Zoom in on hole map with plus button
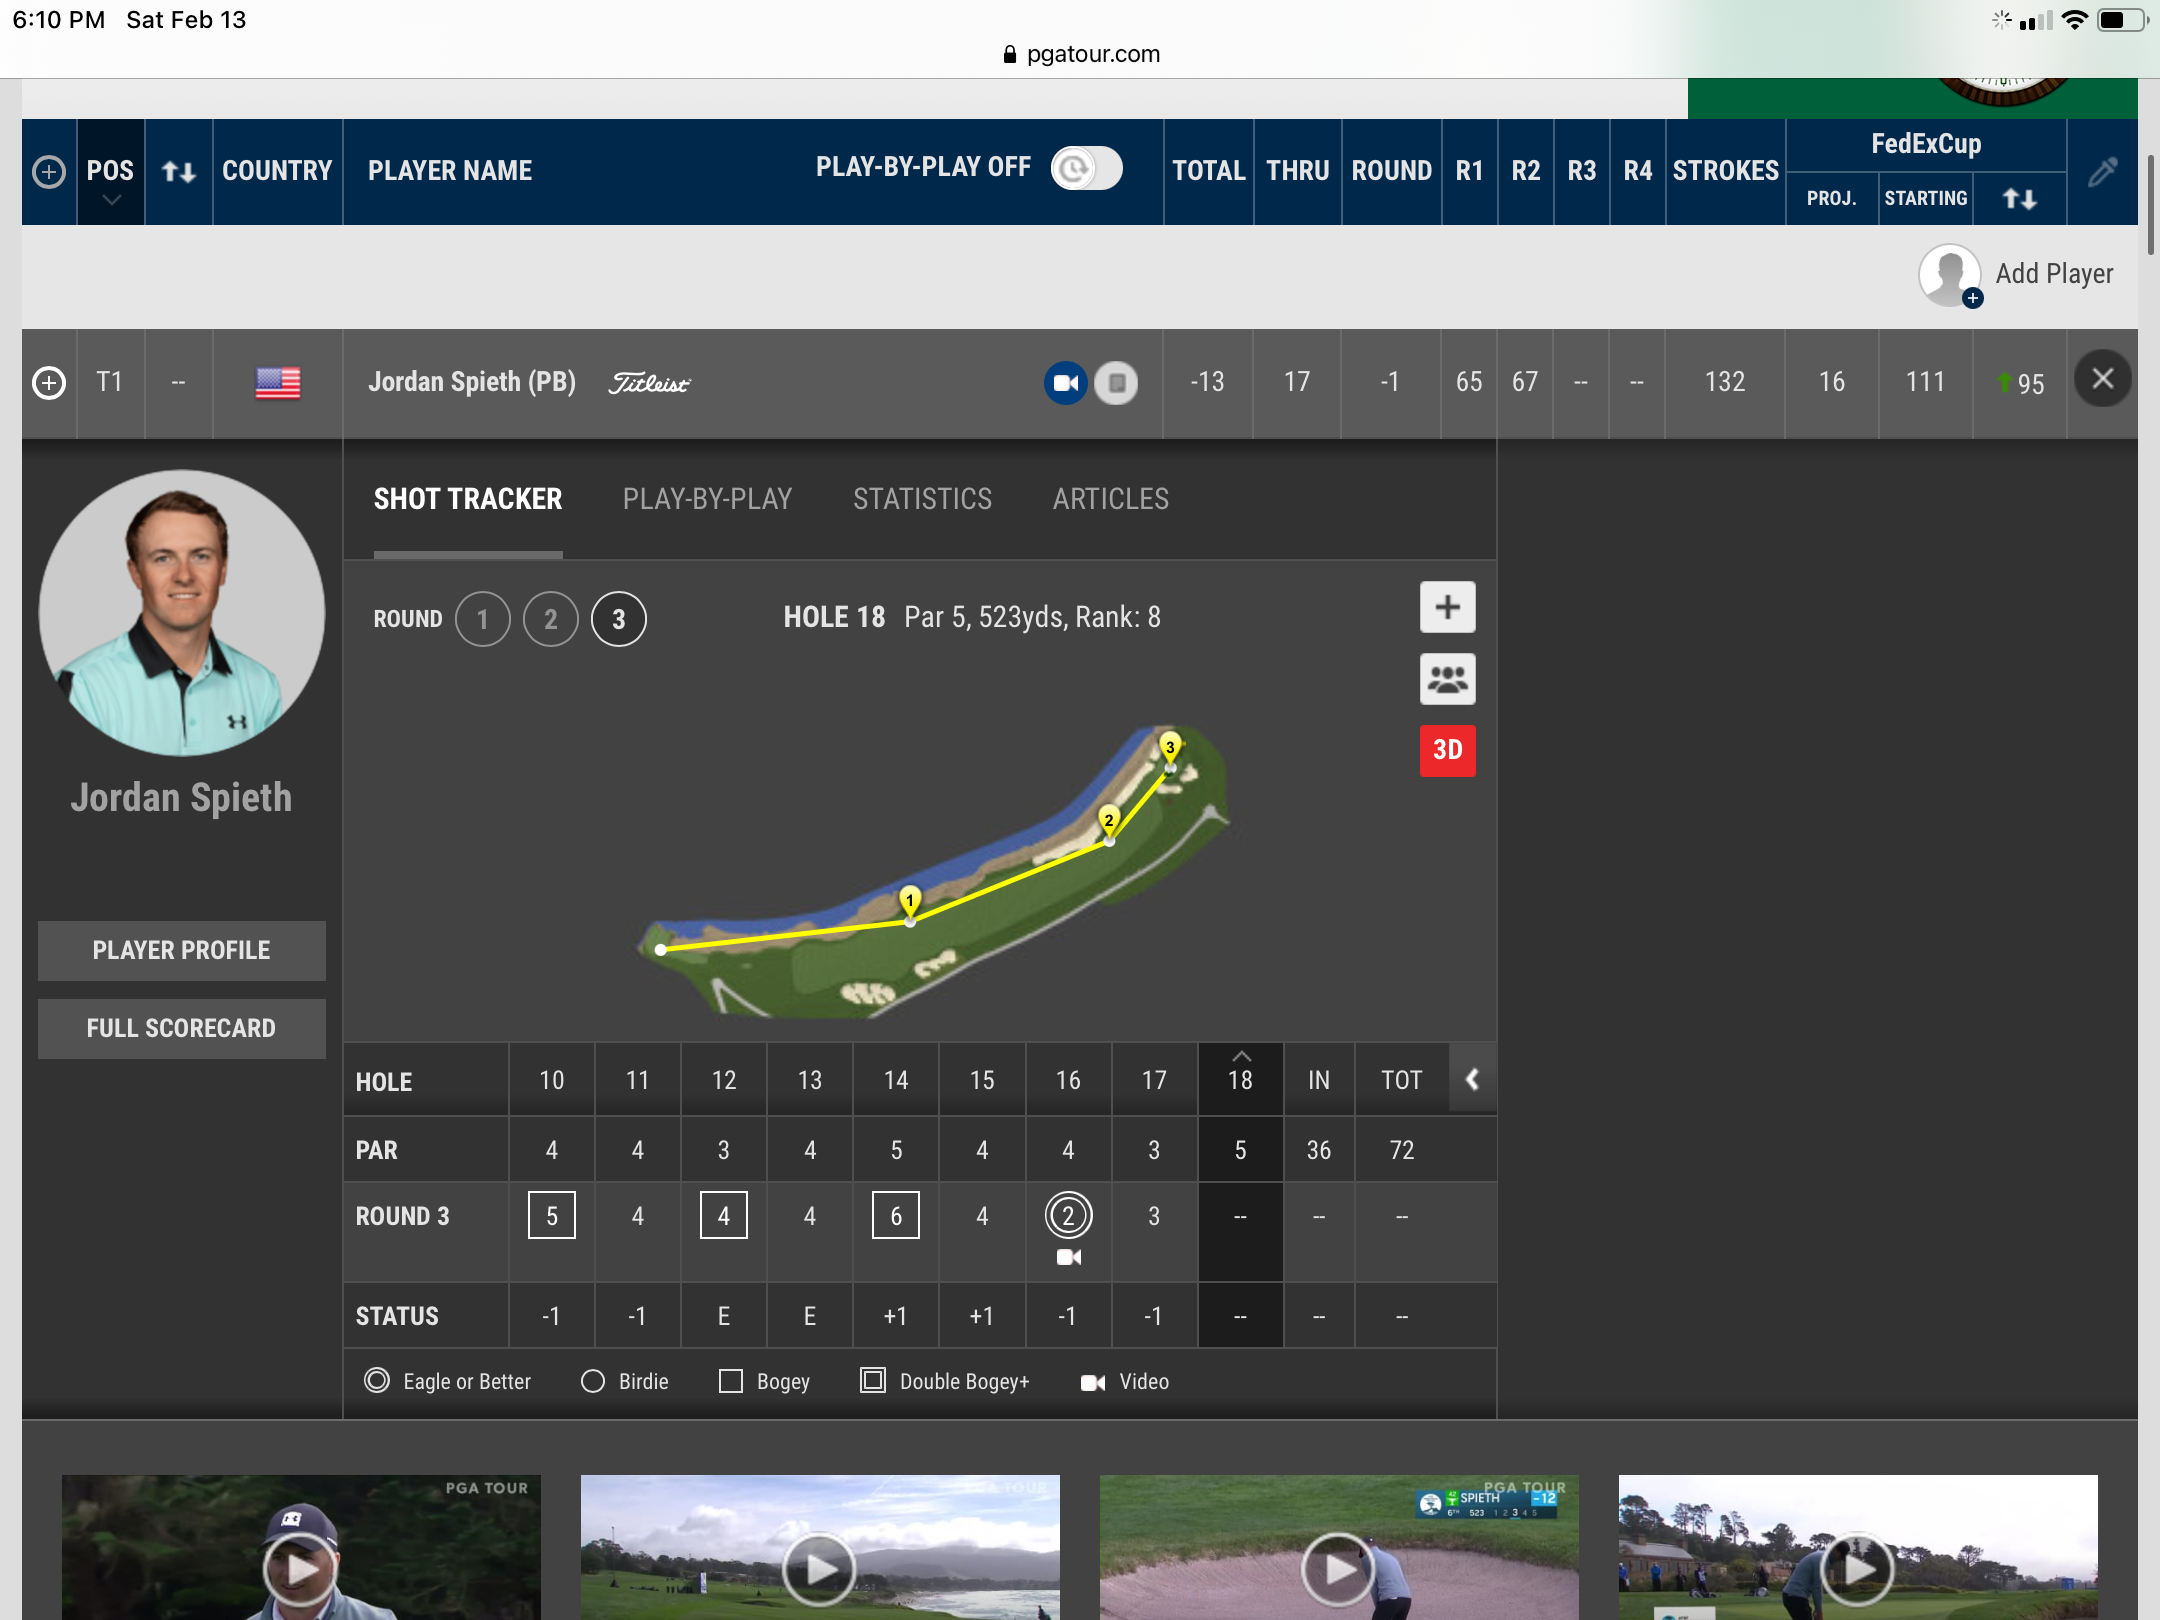 (1447, 607)
